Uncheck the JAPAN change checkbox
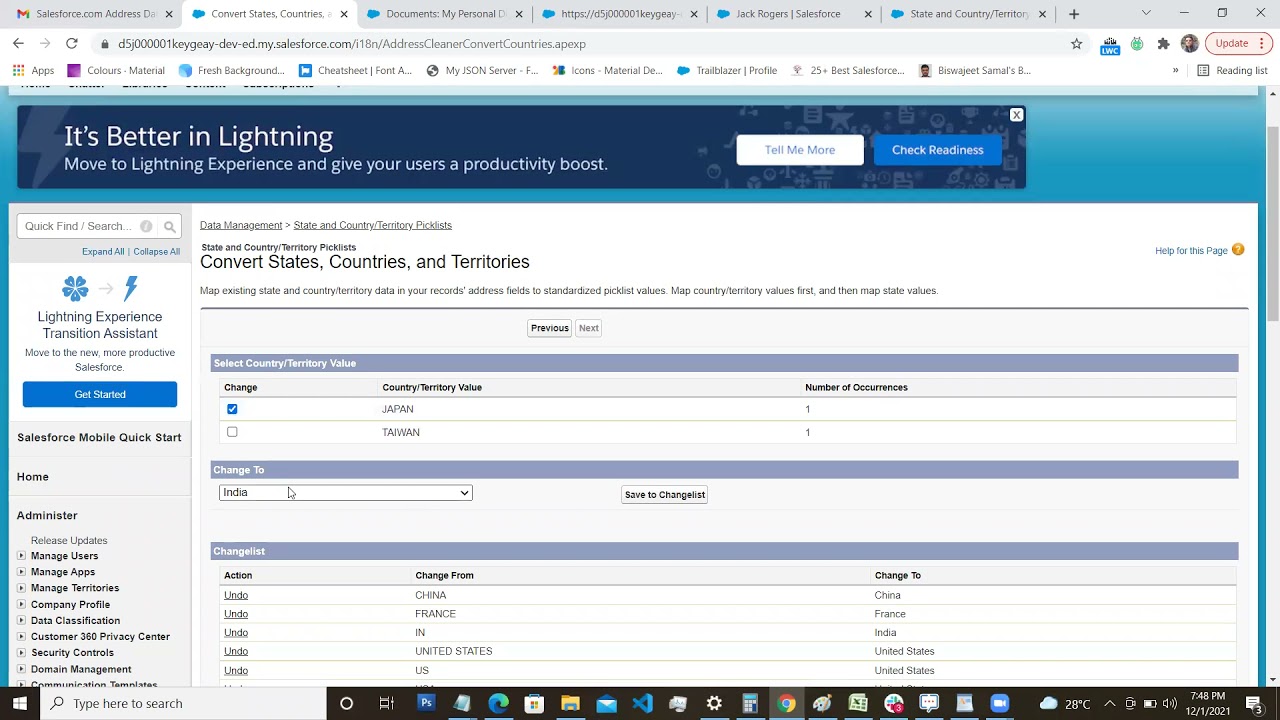Screen dimensions: 1280x720 coord(232,409)
